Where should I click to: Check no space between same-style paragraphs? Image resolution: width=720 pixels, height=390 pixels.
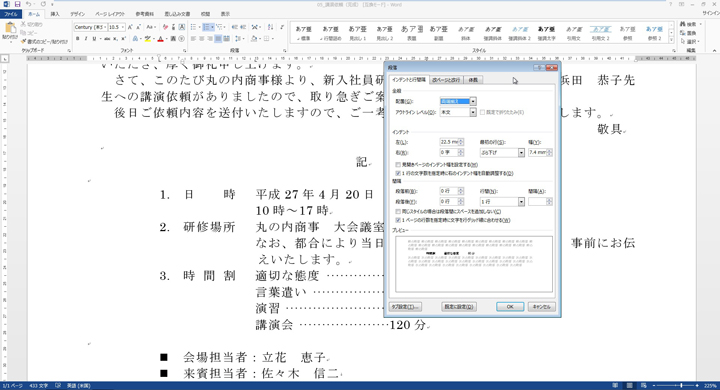click(x=398, y=212)
